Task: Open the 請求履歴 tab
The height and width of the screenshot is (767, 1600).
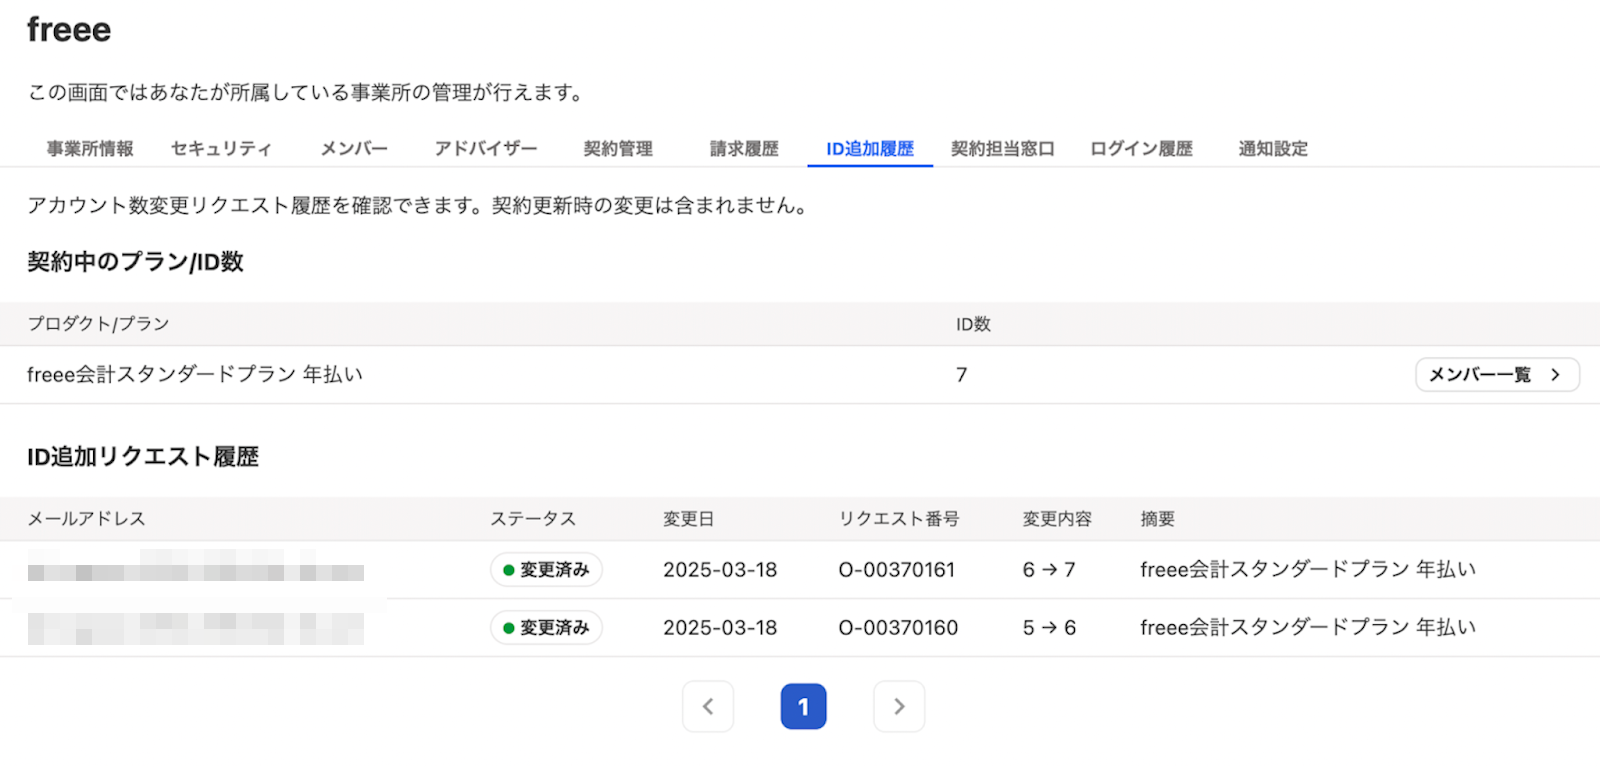Action: pyautogui.click(x=744, y=149)
